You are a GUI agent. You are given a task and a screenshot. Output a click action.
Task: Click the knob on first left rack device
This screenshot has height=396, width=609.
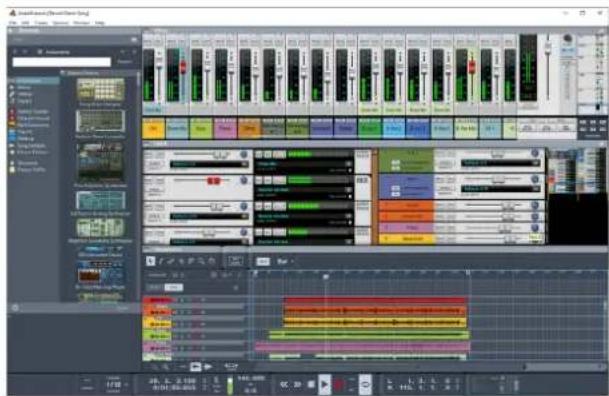pos(244,155)
